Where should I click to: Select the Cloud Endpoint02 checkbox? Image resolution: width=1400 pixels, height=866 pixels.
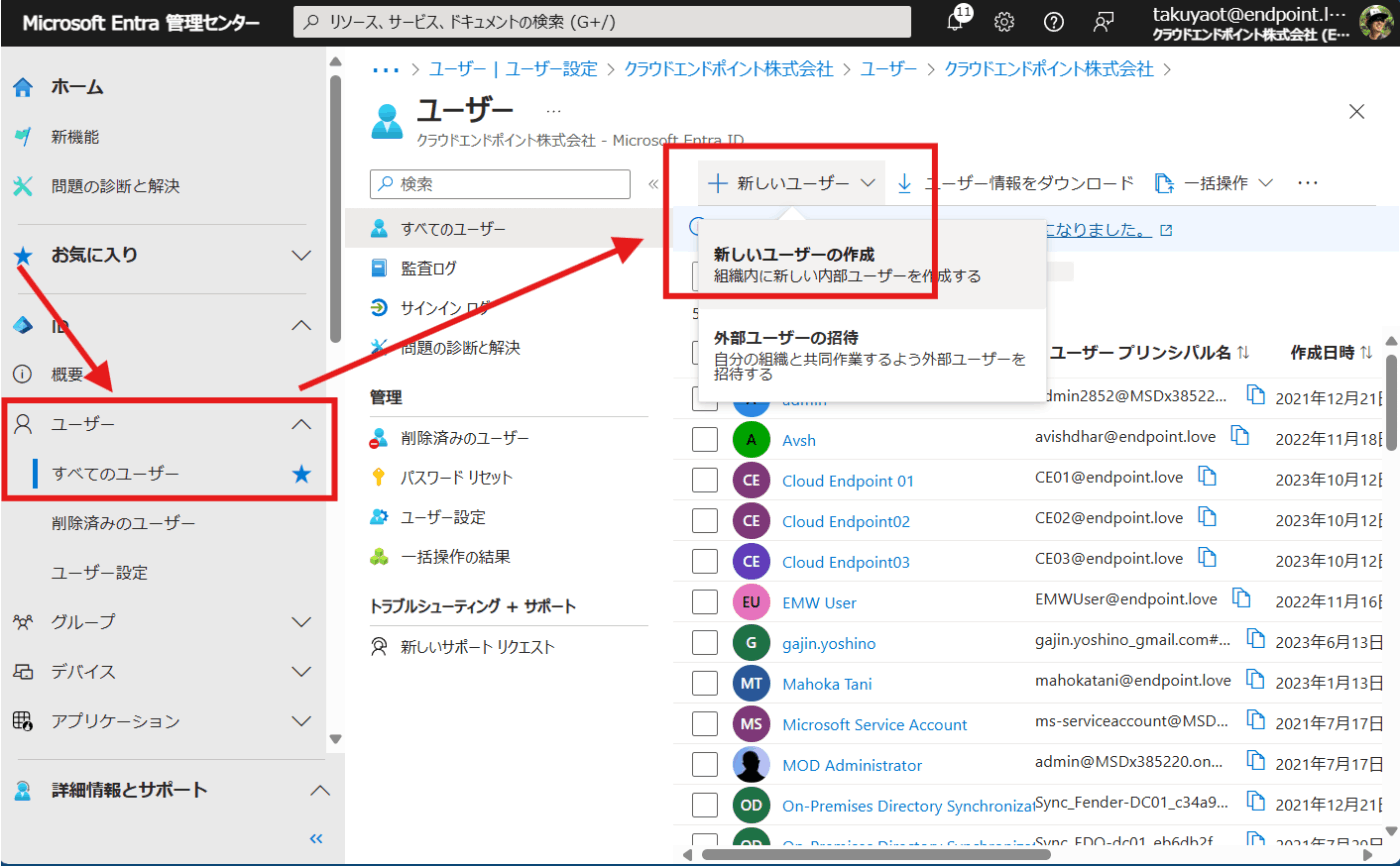[x=705, y=521]
